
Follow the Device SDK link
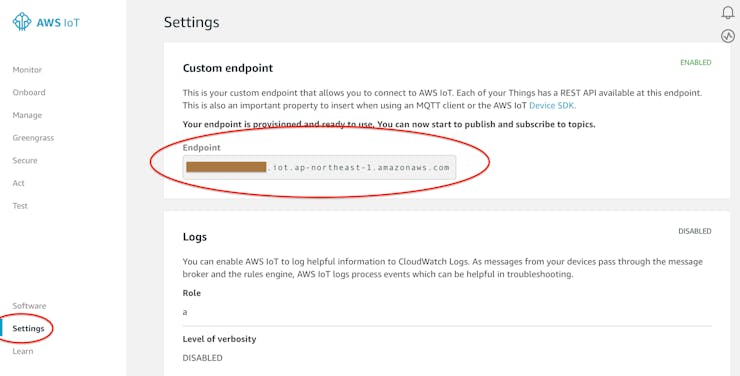[551, 106]
